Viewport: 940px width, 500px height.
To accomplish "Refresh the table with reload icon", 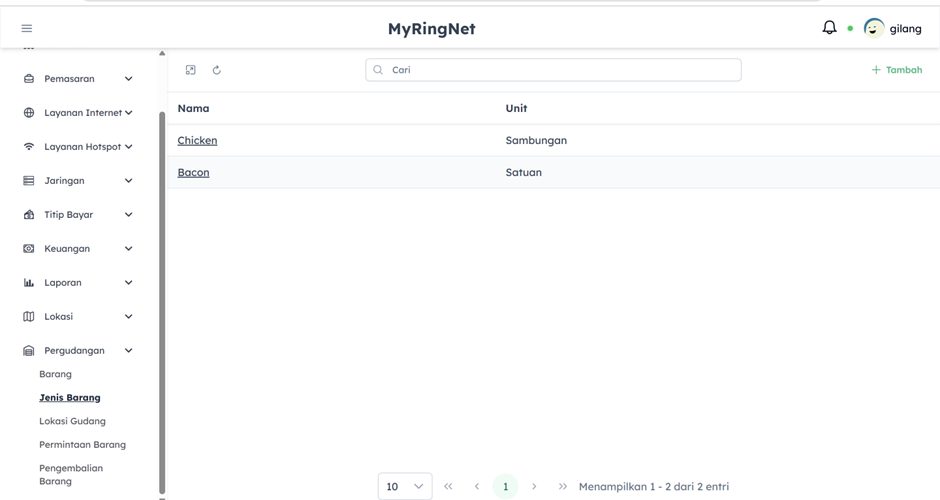I will (x=217, y=70).
